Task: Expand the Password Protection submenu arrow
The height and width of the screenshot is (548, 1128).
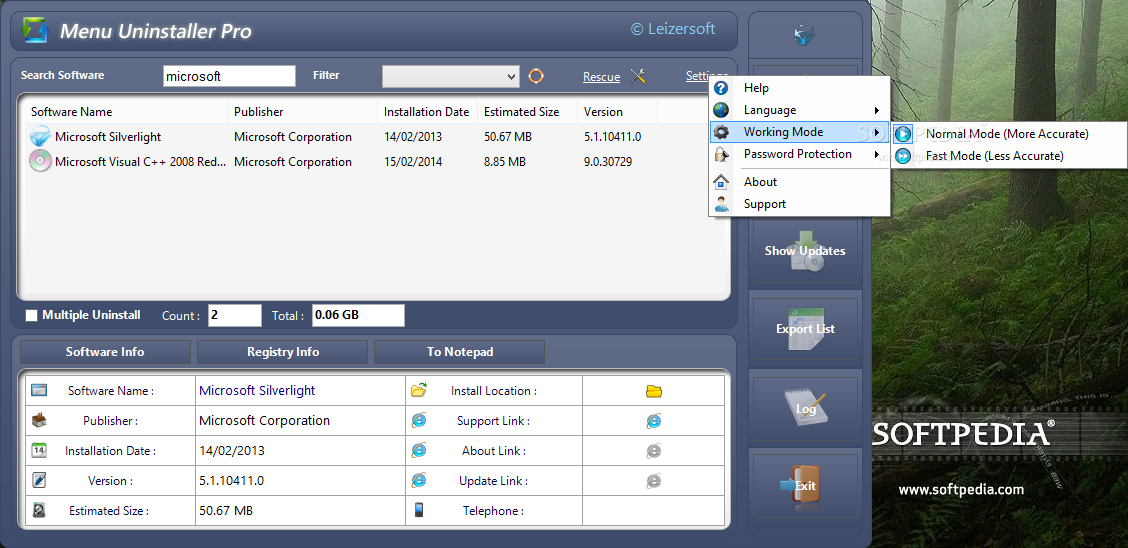Action: click(876, 154)
